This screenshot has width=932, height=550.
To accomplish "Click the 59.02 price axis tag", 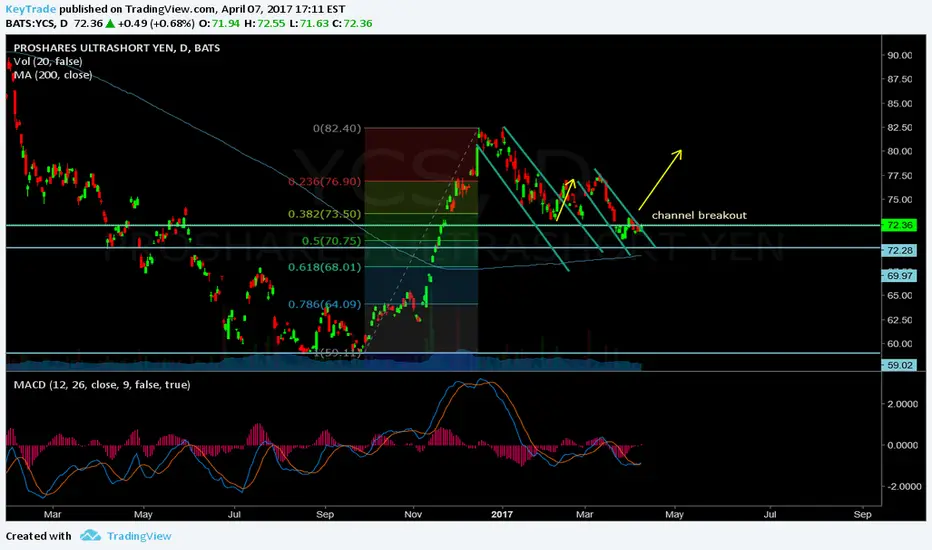I will point(899,365).
